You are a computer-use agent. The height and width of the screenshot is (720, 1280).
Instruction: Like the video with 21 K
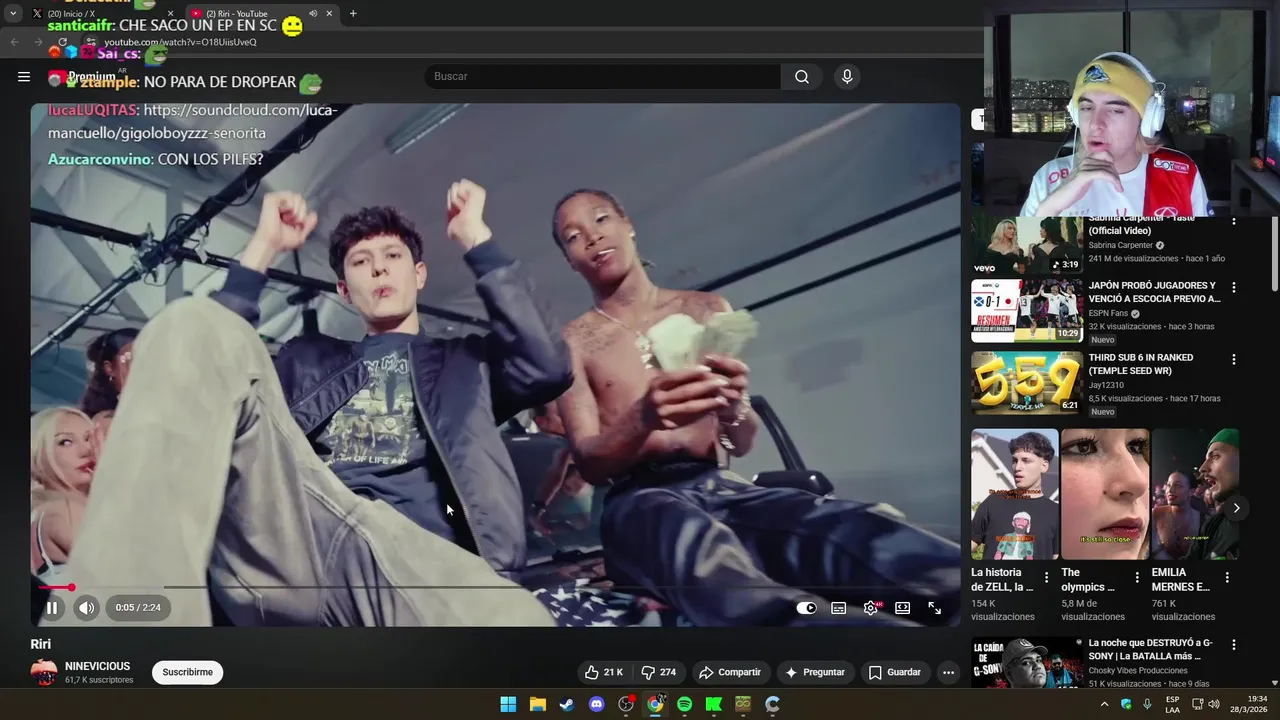pyautogui.click(x=604, y=672)
